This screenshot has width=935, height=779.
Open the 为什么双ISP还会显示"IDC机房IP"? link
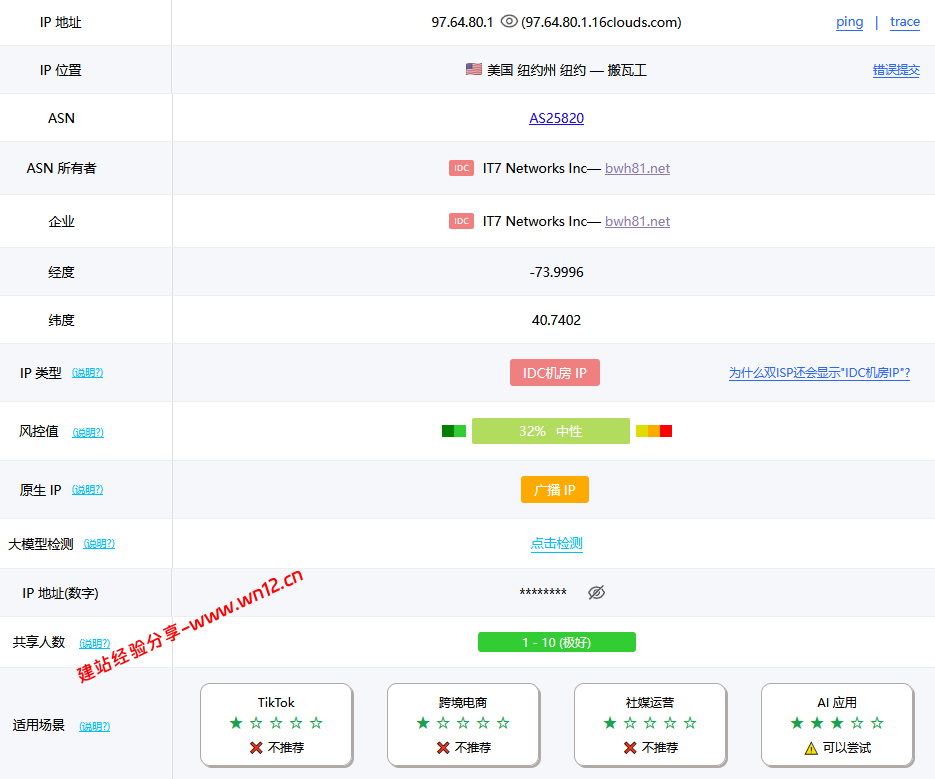point(819,373)
